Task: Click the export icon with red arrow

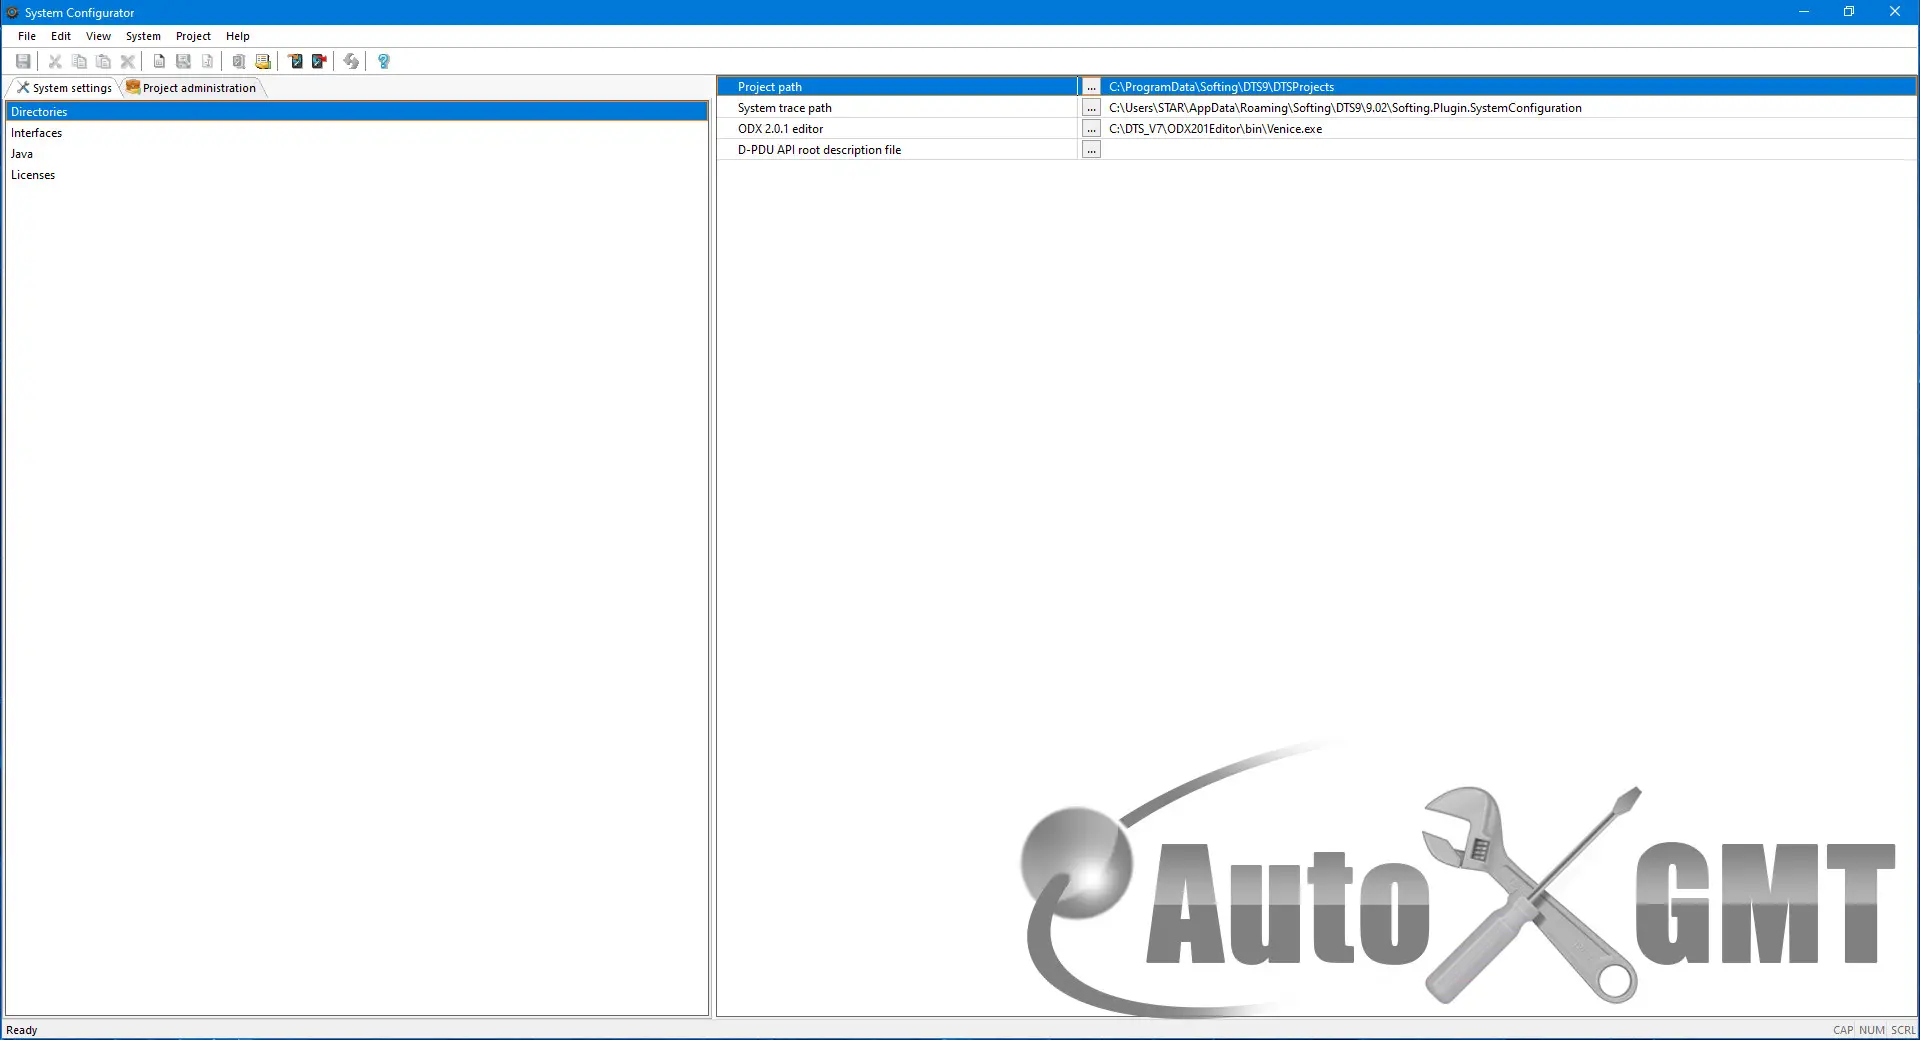Action: tap(319, 61)
